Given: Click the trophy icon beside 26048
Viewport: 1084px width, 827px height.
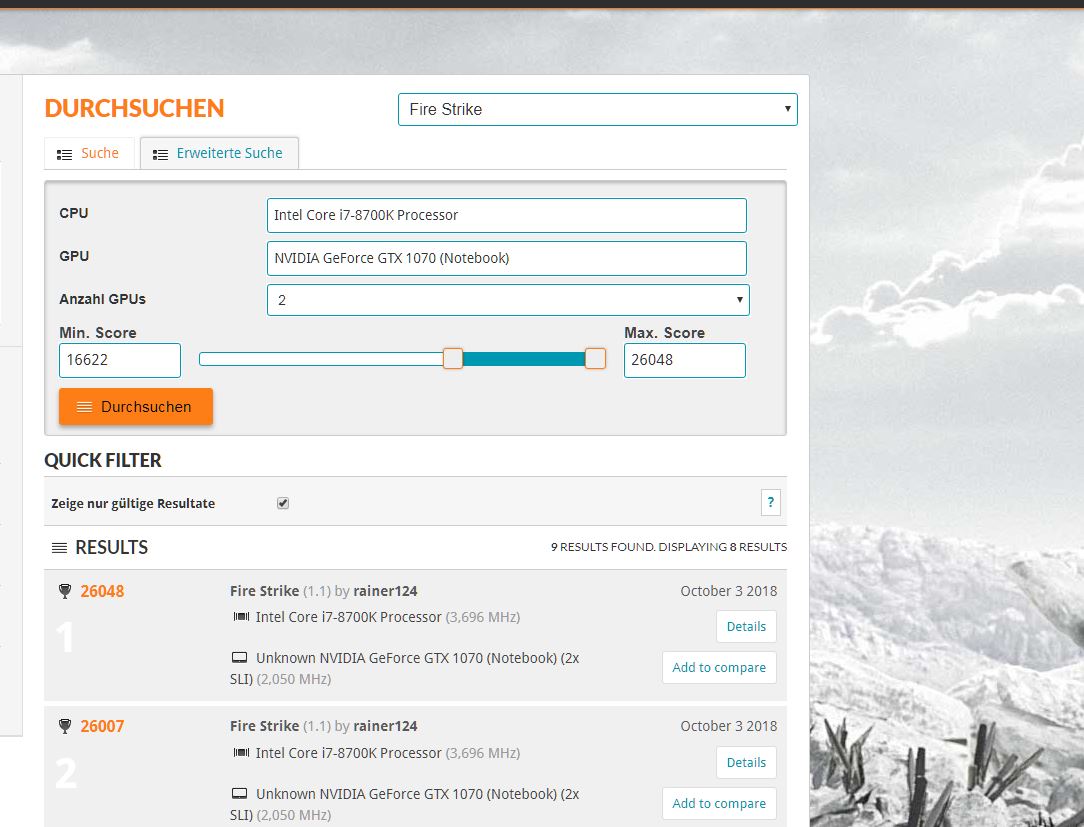Looking at the screenshot, I should tap(65, 591).
